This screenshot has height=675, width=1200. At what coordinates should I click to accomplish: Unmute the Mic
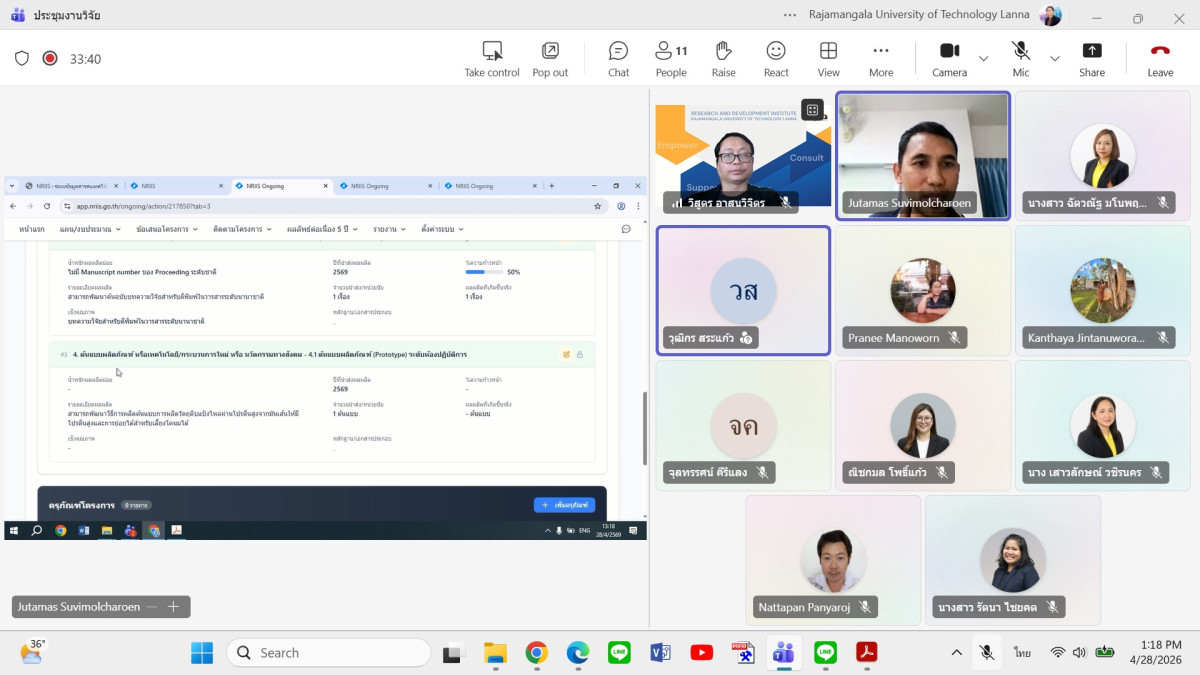1020,58
